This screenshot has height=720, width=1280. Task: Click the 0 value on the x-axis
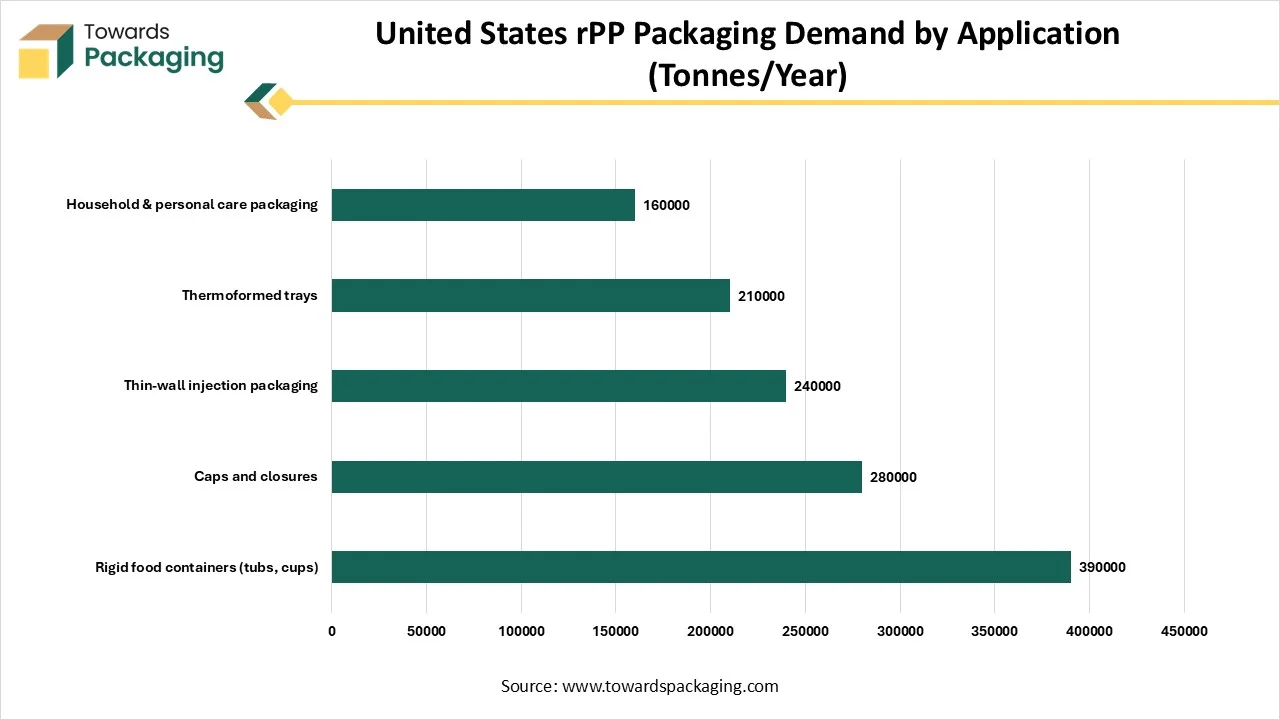331,631
